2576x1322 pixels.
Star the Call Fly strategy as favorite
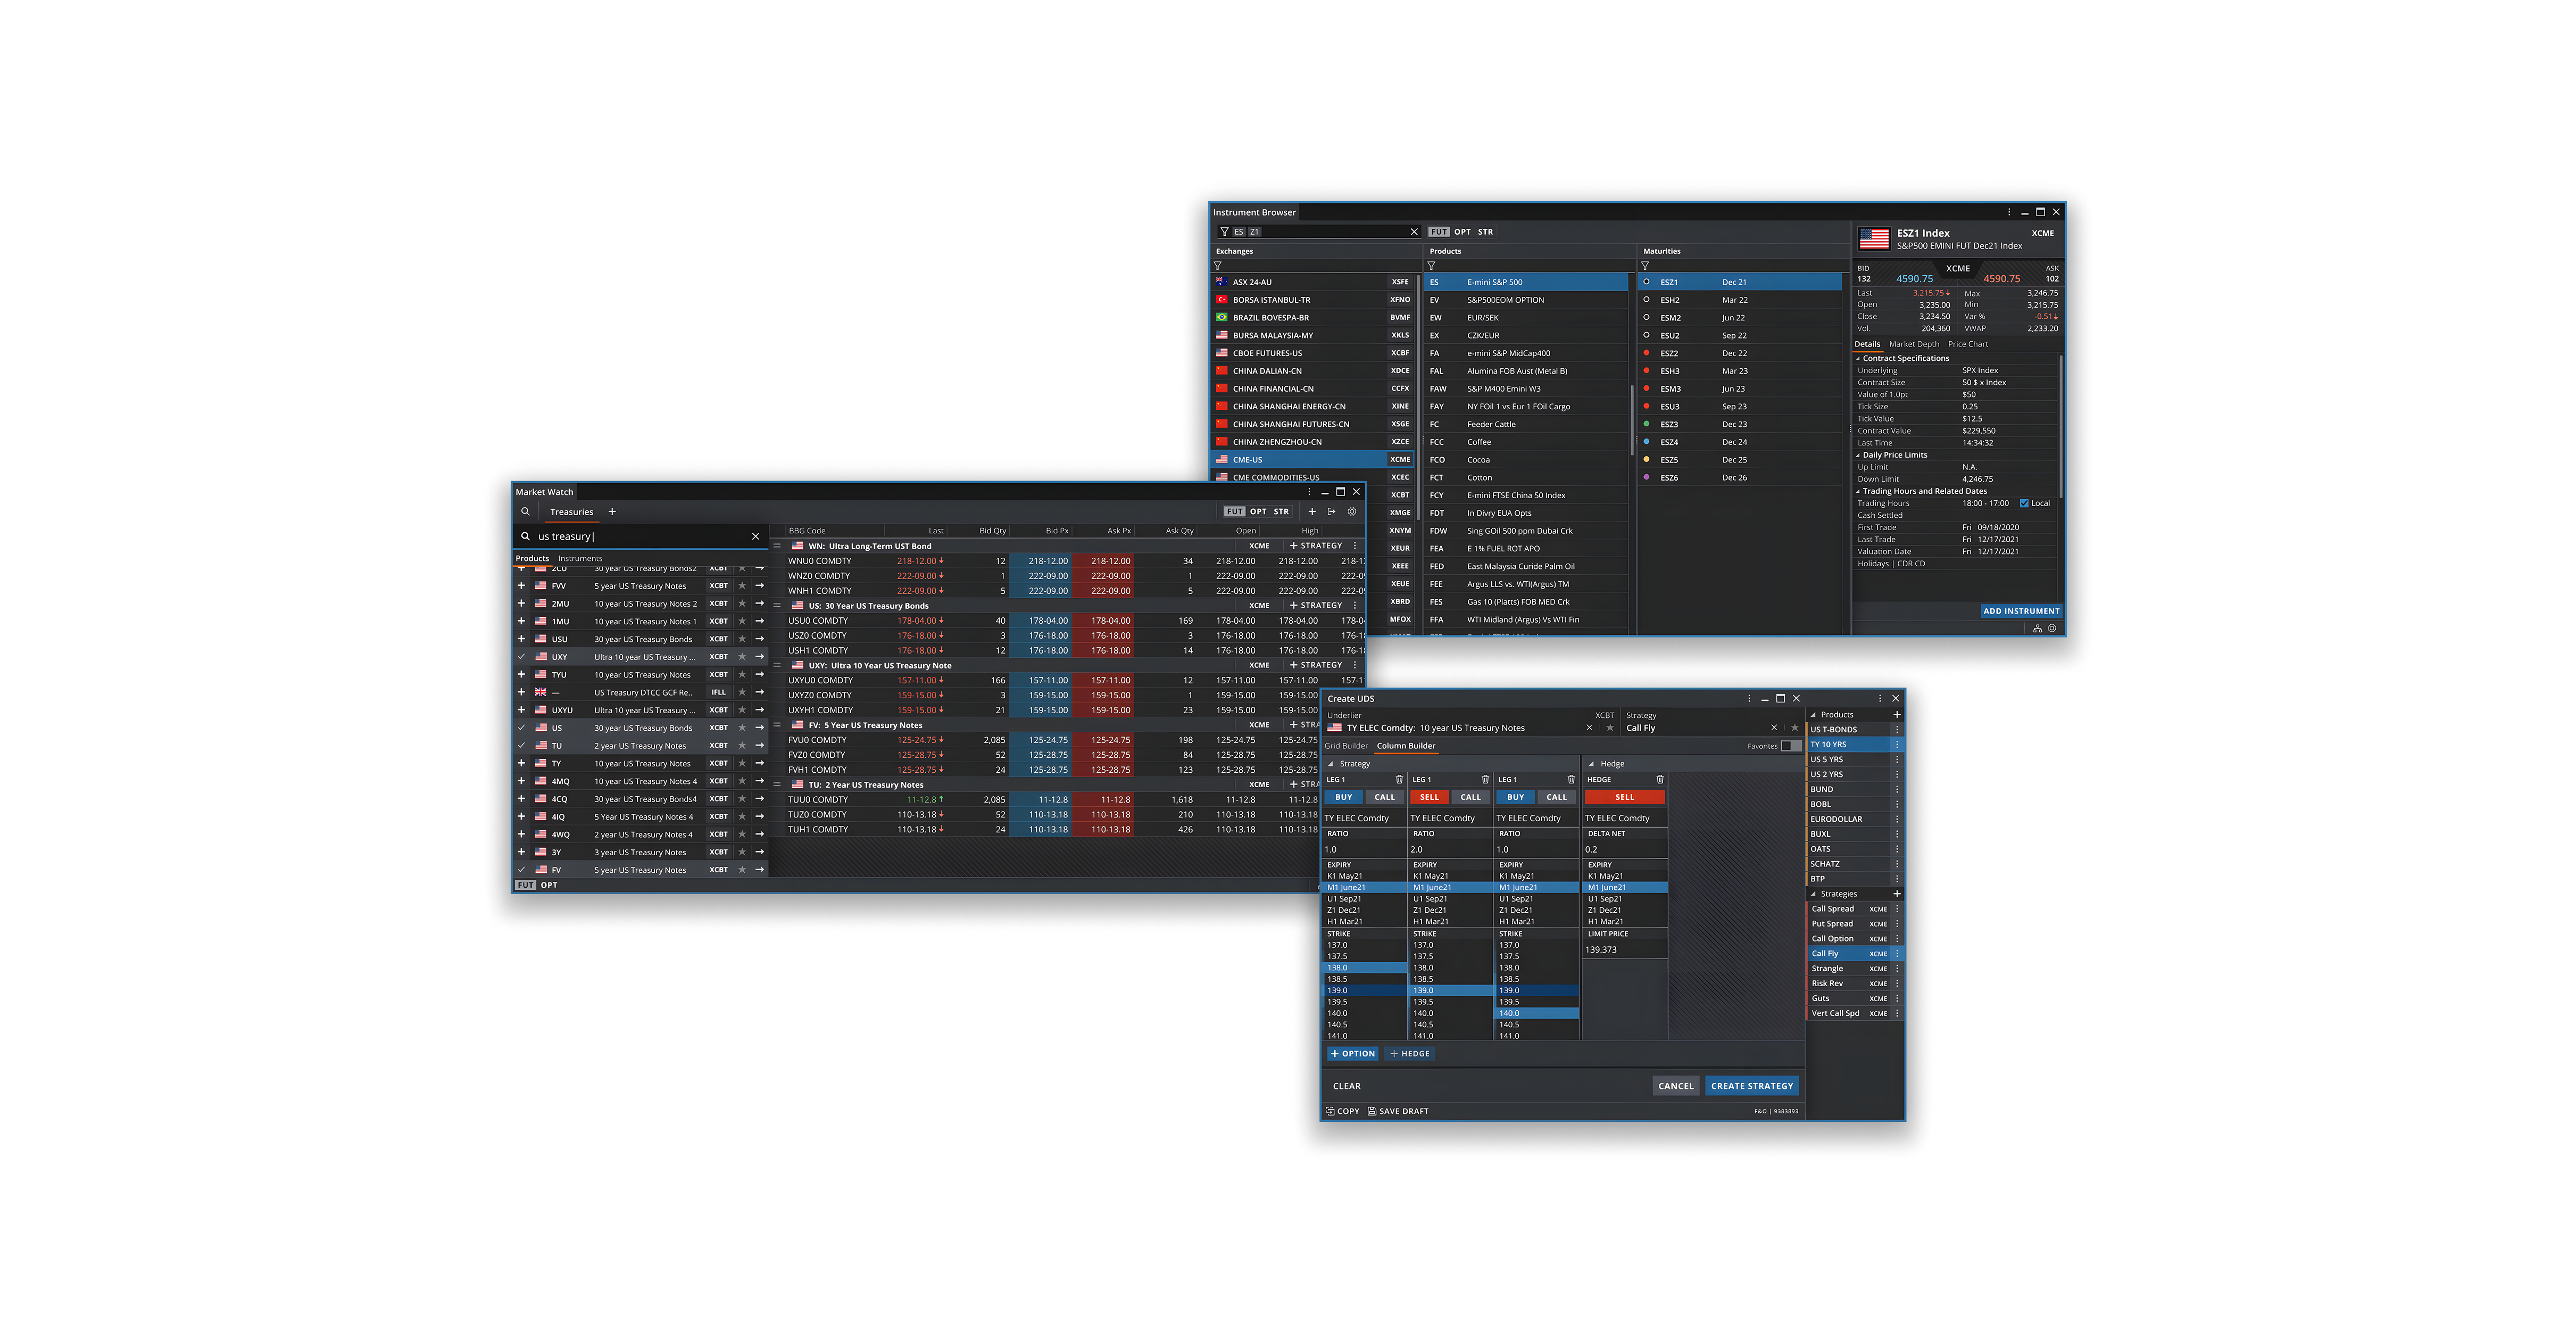click(x=1794, y=728)
